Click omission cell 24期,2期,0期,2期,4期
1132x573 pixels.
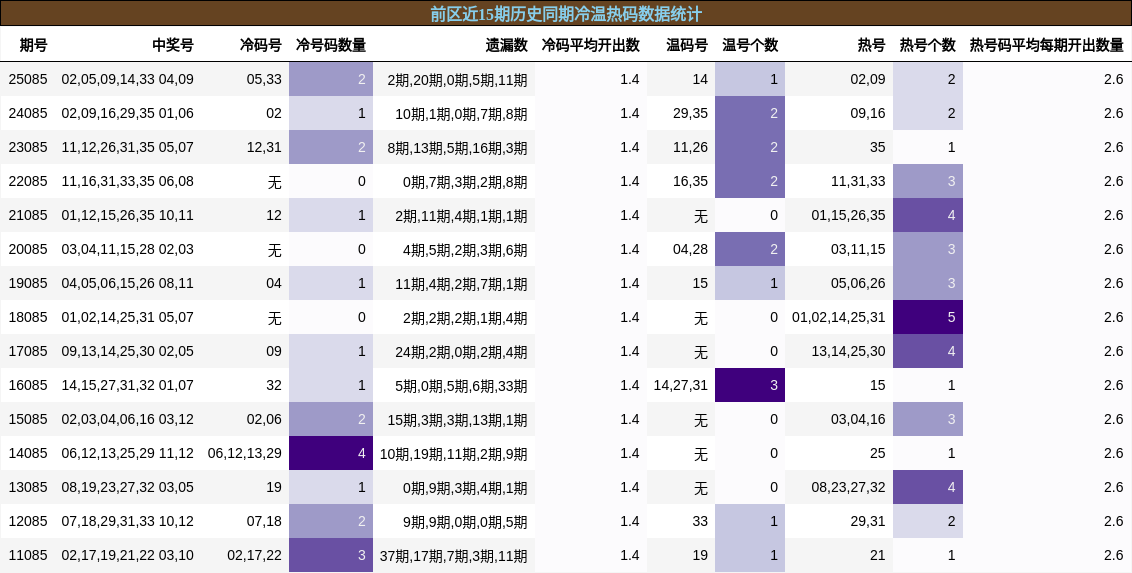[x=461, y=351]
